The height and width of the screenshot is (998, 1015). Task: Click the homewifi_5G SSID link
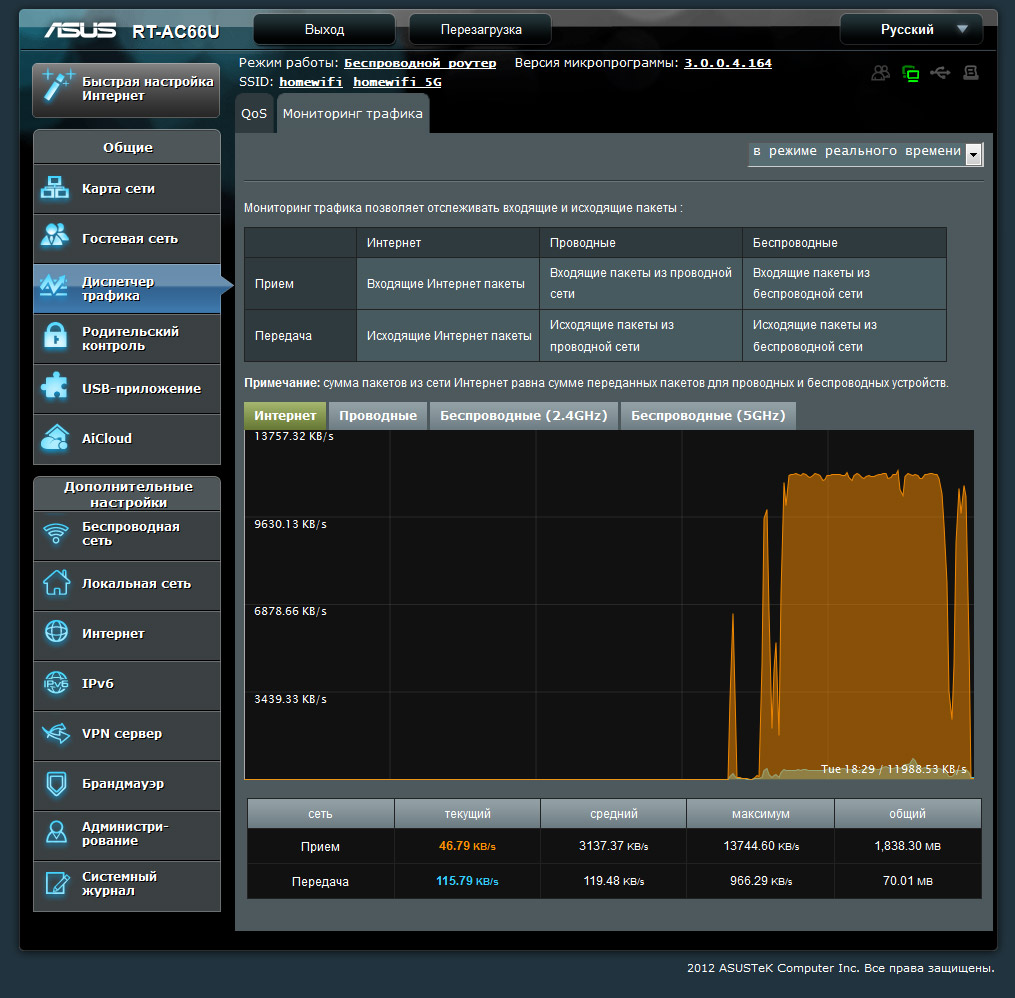pyautogui.click(x=397, y=82)
